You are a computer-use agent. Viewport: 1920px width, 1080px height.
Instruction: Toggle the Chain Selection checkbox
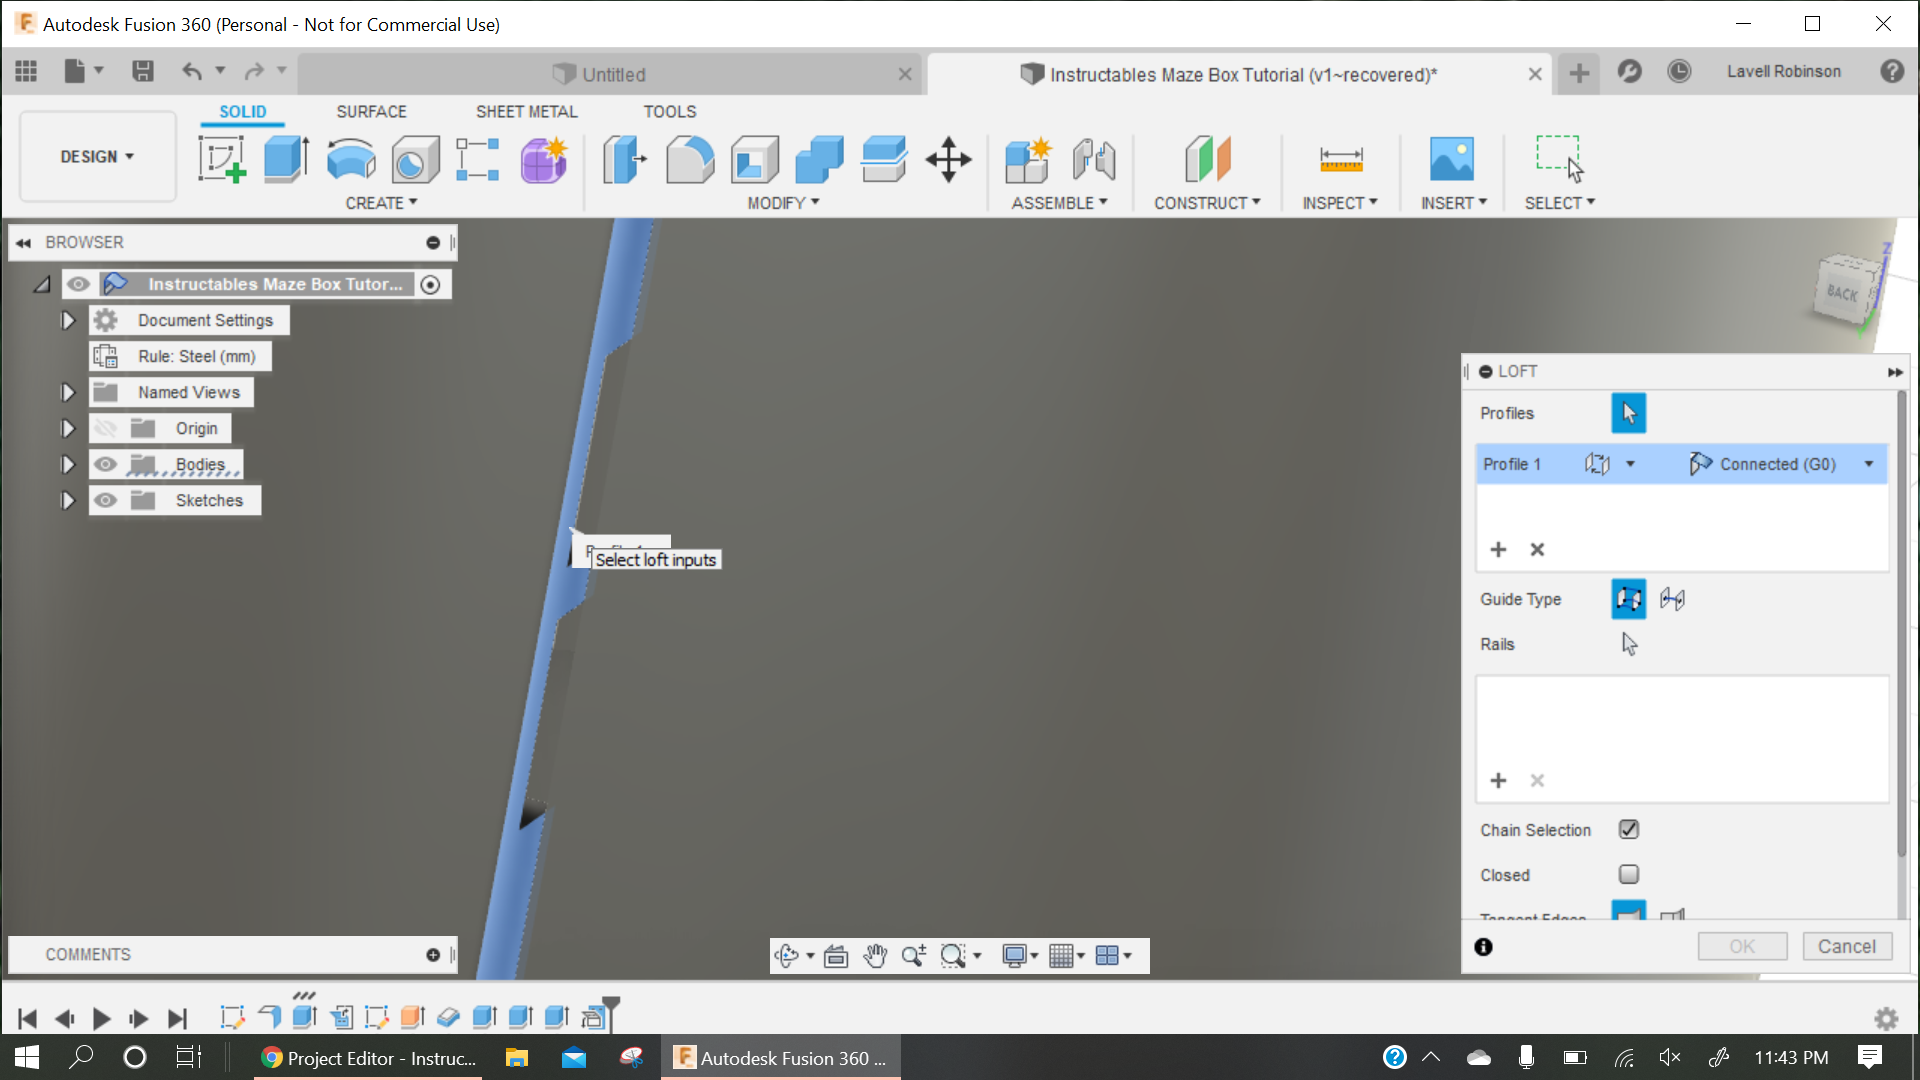(x=1629, y=829)
